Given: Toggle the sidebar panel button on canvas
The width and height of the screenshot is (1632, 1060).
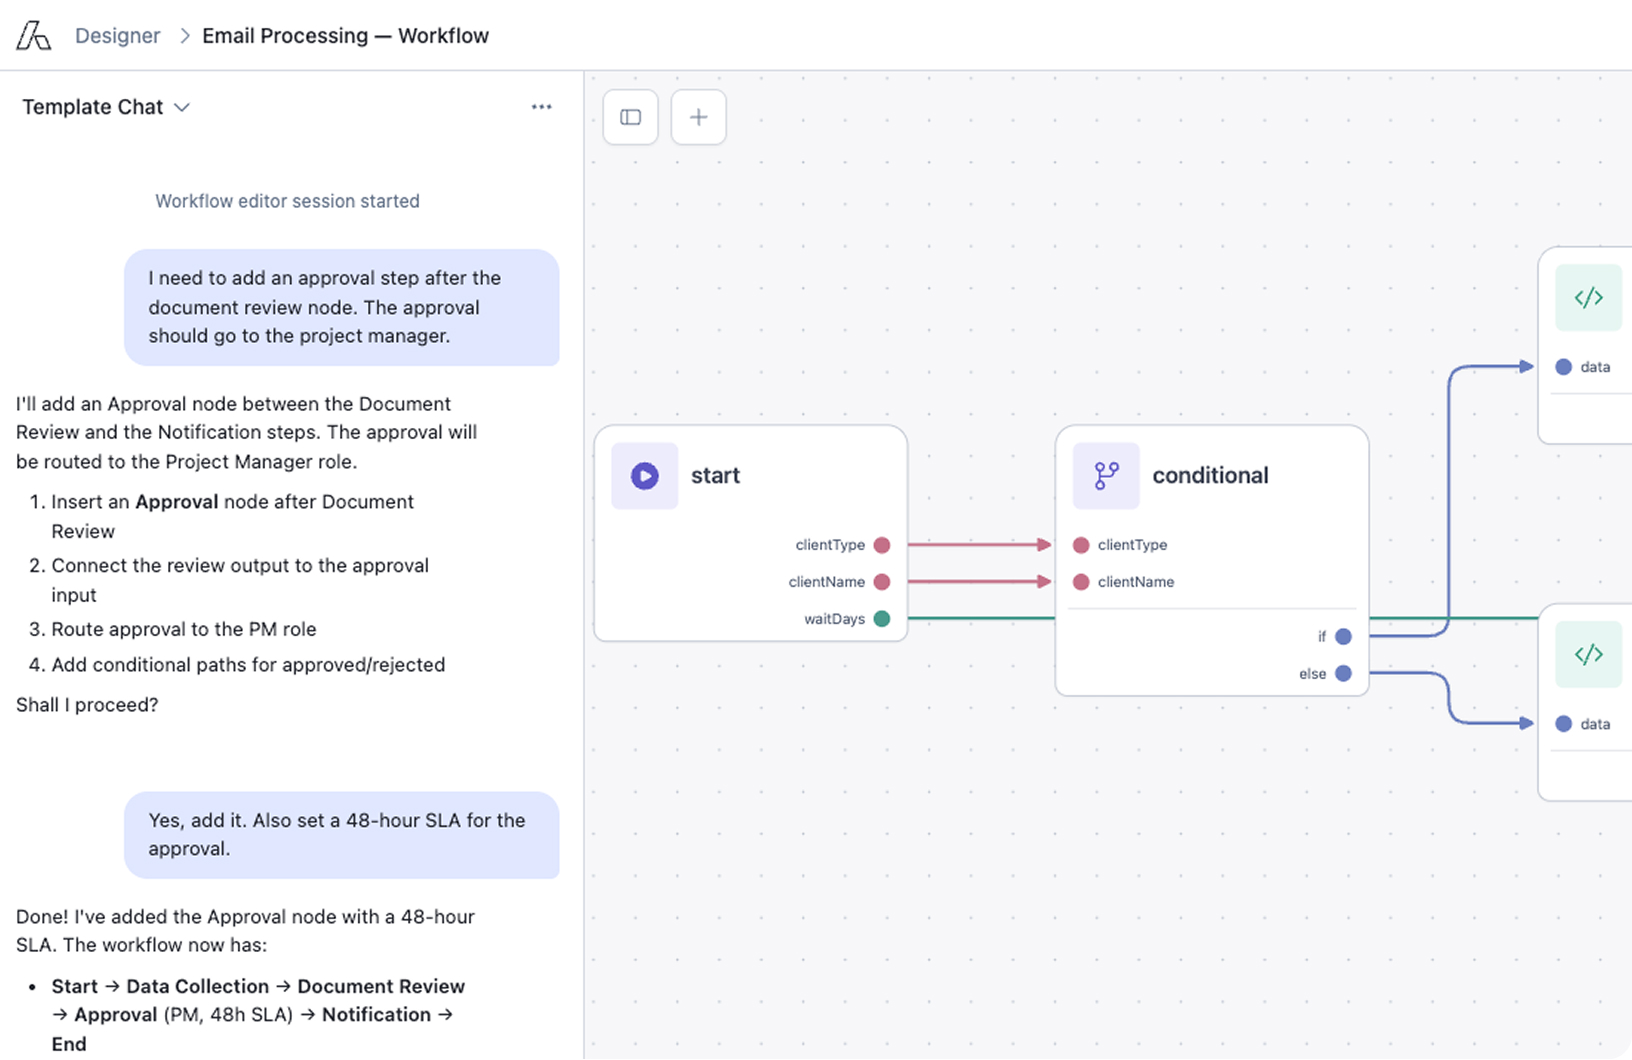Looking at the screenshot, I should point(631,117).
